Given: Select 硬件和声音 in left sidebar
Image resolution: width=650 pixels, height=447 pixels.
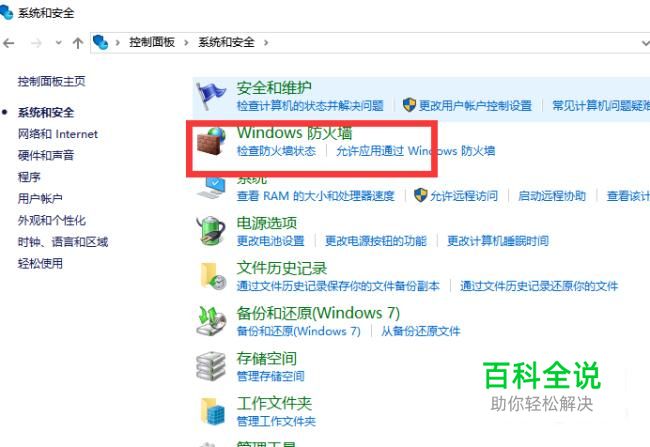Looking at the screenshot, I should (46, 155).
